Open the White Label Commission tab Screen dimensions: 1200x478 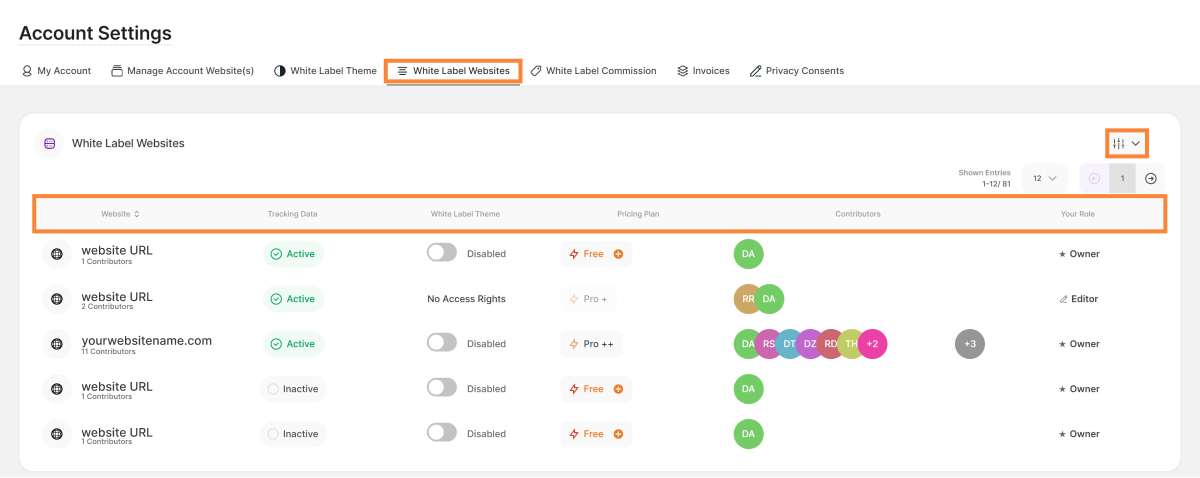coord(593,71)
